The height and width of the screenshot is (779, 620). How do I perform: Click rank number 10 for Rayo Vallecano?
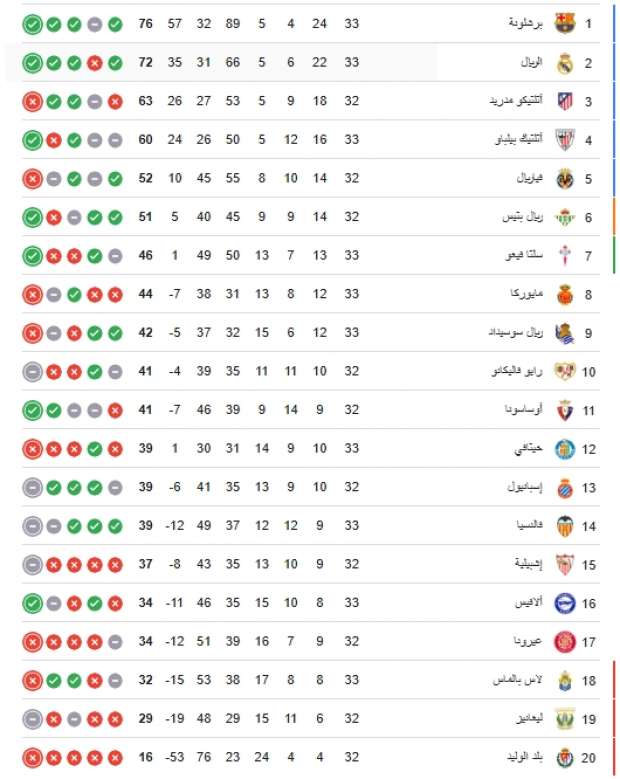(x=589, y=372)
